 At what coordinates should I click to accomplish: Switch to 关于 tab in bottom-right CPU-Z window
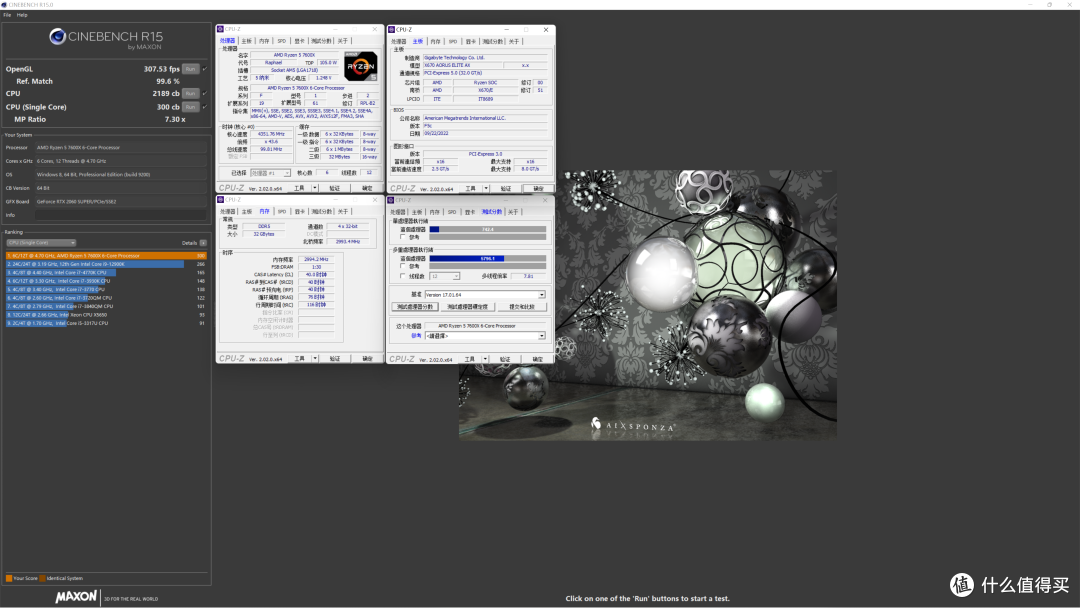click(513, 212)
